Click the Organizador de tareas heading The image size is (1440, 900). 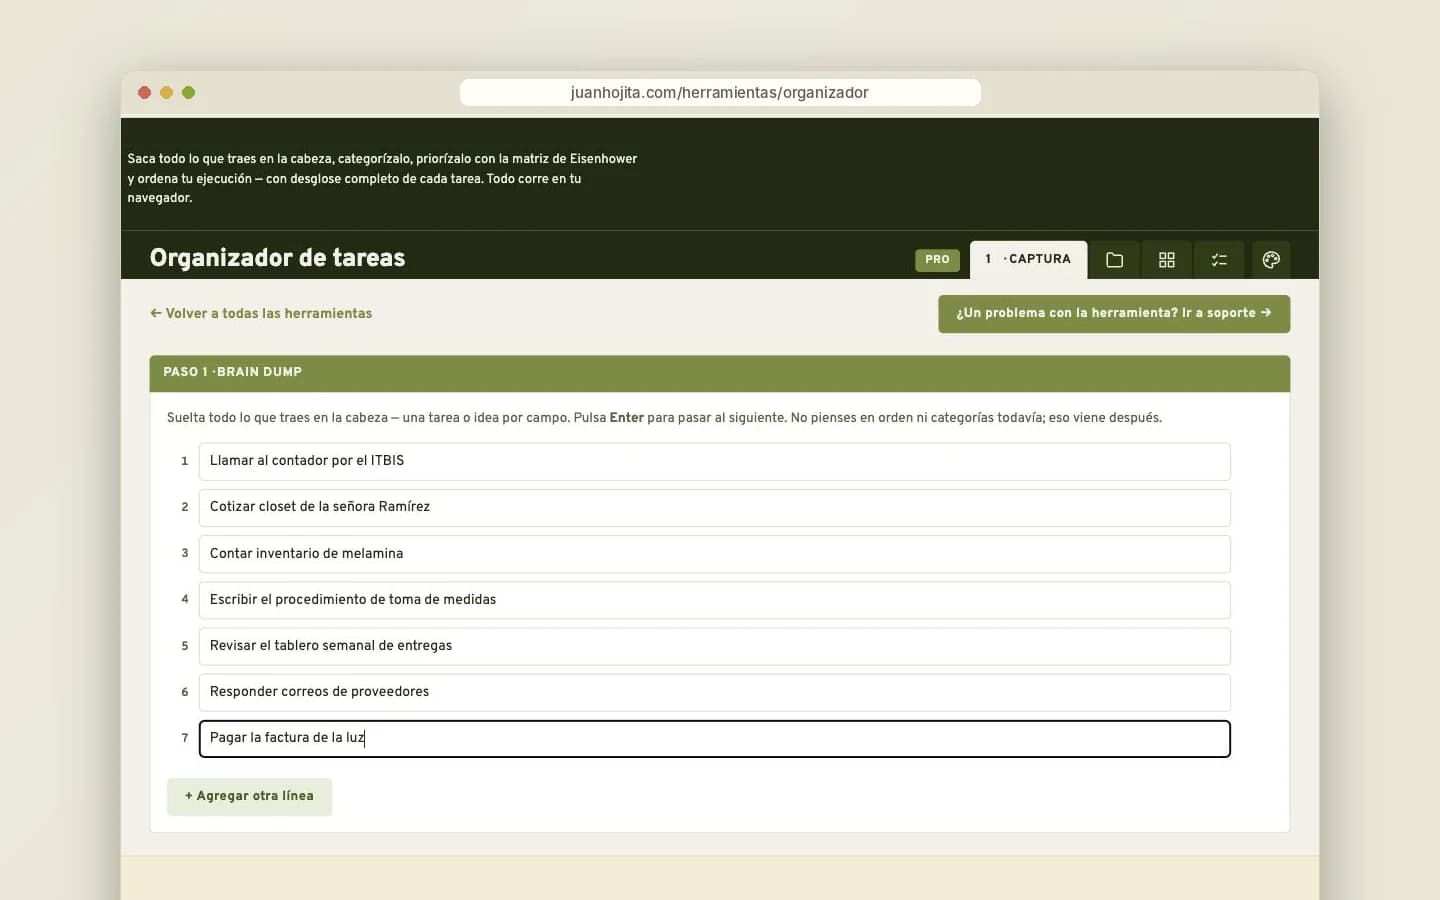point(277,258)
